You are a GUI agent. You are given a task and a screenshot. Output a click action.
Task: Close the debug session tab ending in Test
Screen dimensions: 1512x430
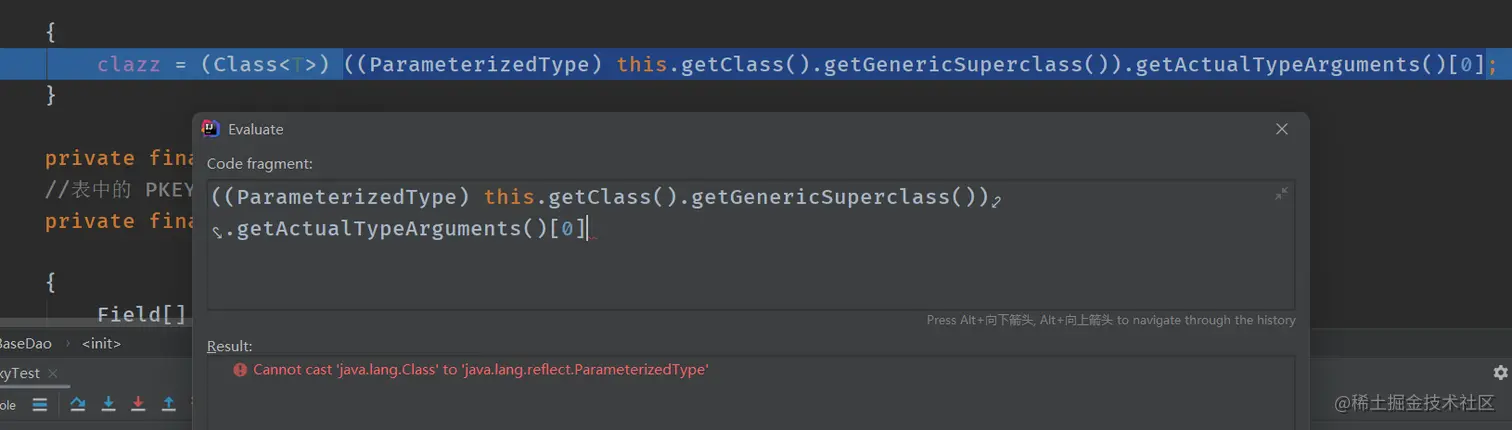tap(54, 374)
